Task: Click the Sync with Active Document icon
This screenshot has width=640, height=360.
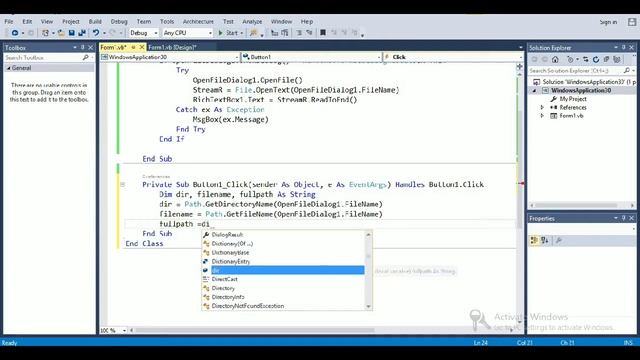Action: (586, 60)
